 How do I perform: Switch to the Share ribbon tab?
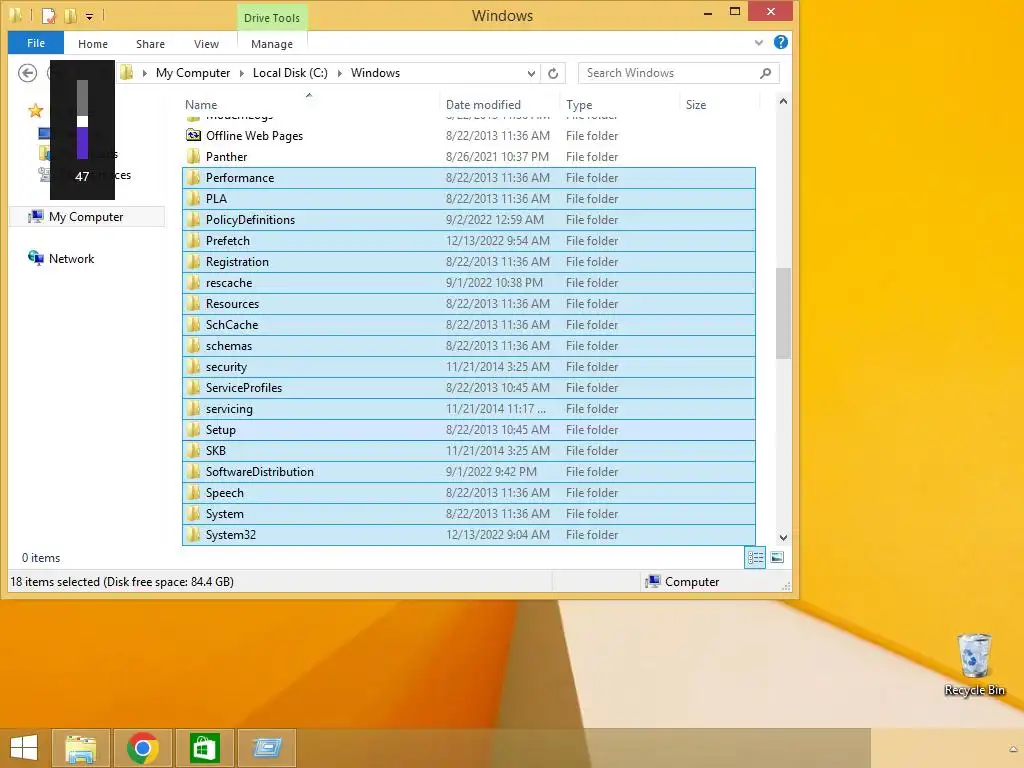pos(150,44)
